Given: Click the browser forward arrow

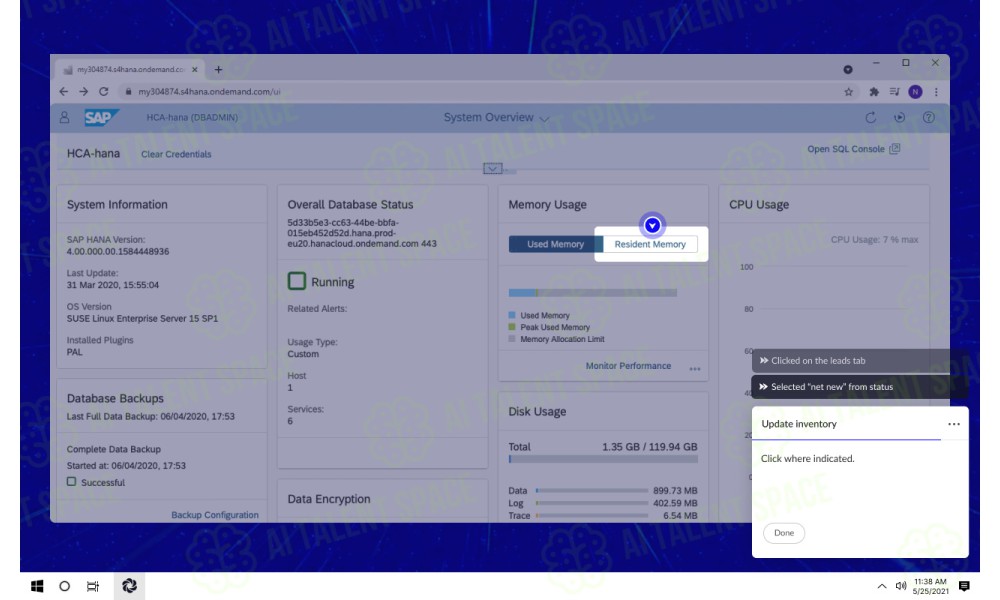Looking at the screenshot, I should 84,92.
